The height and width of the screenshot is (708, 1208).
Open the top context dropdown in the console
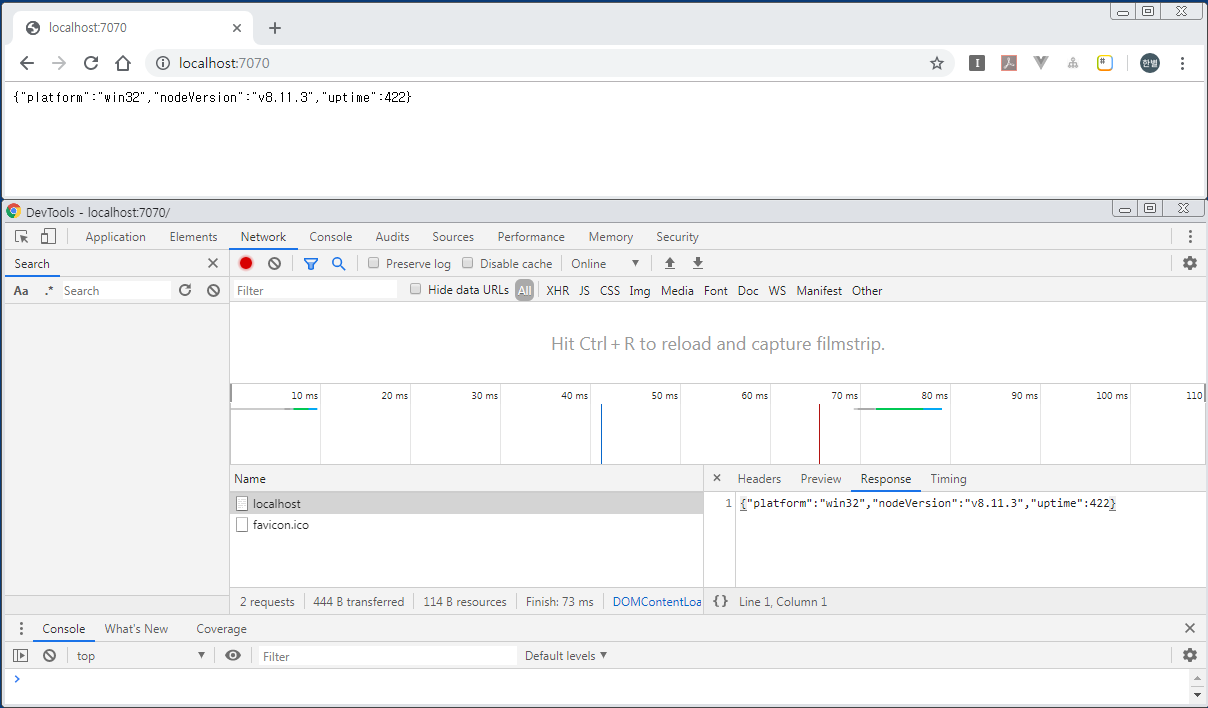[141, 656]
